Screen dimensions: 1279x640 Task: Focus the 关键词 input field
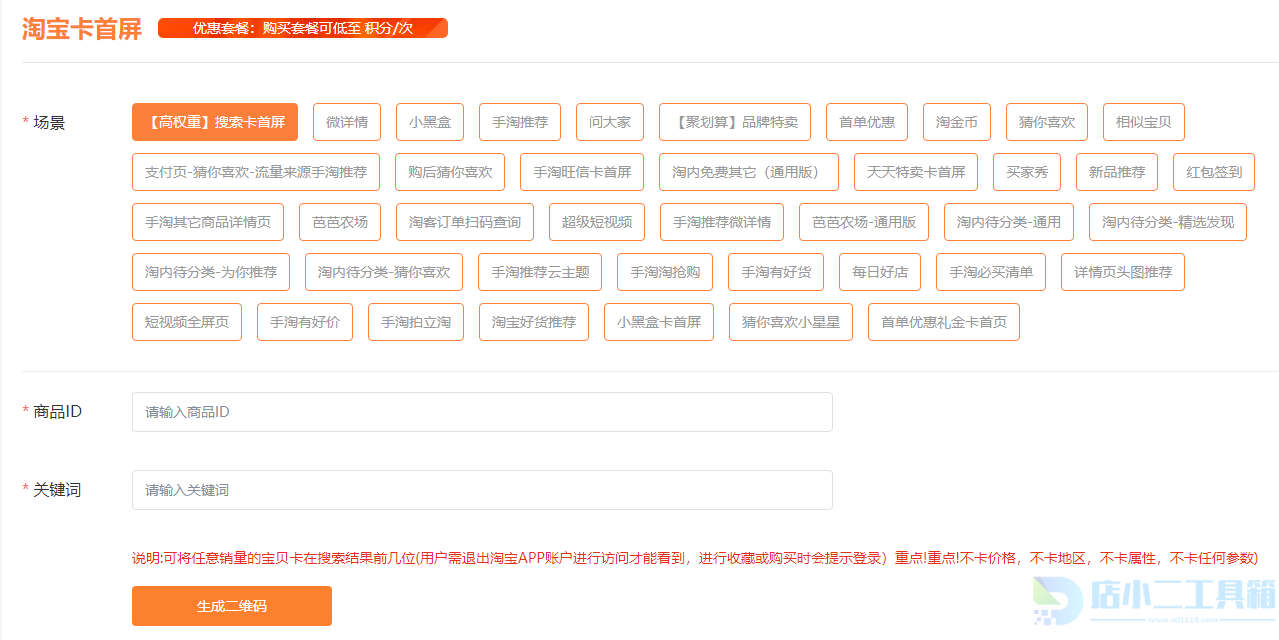pos(482,490)
